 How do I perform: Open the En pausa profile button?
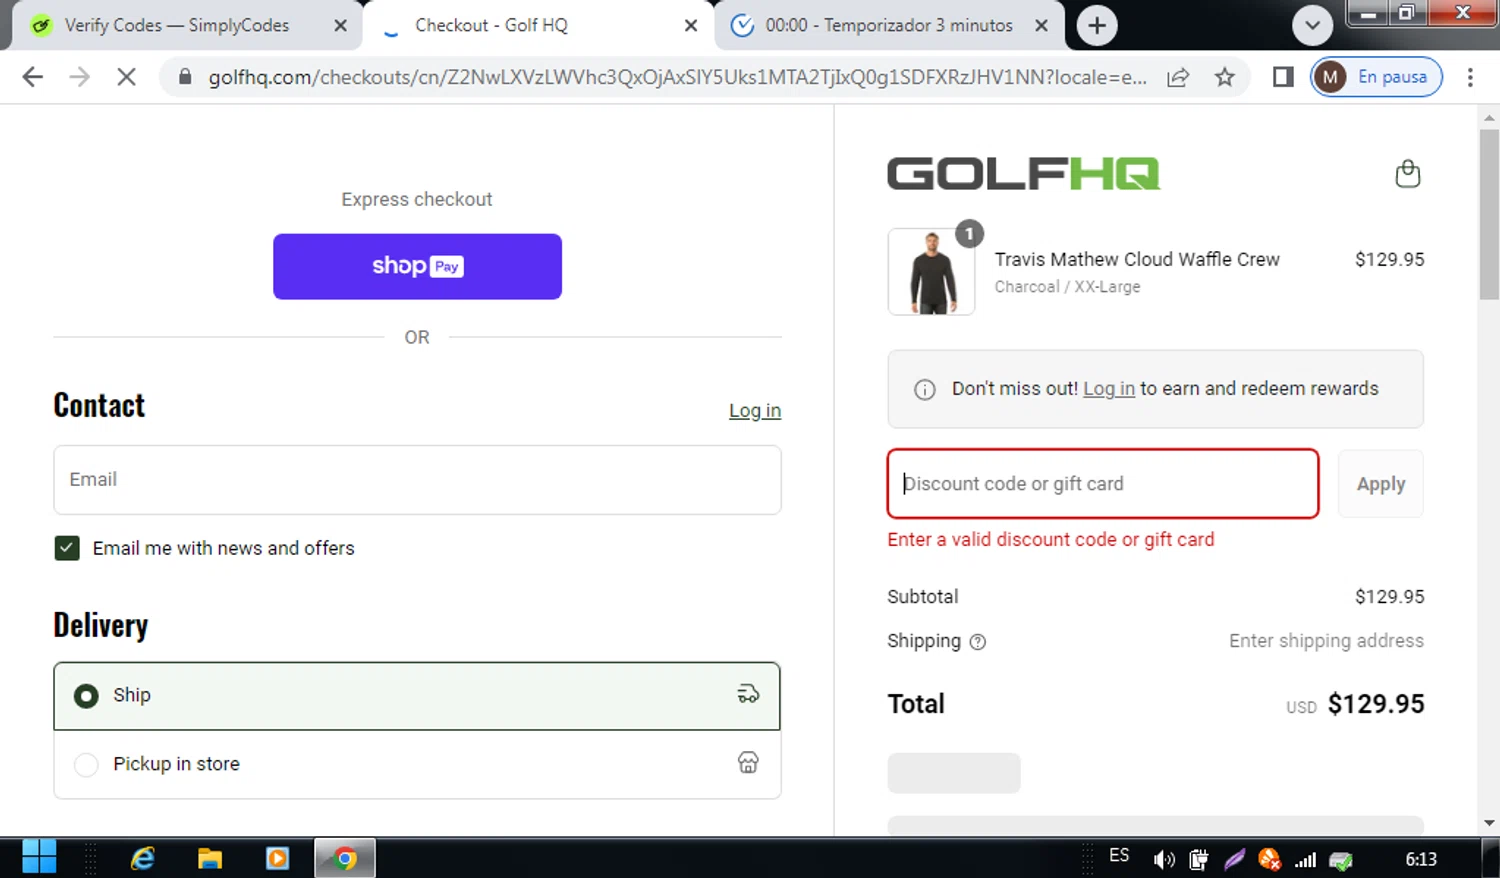1376,77
